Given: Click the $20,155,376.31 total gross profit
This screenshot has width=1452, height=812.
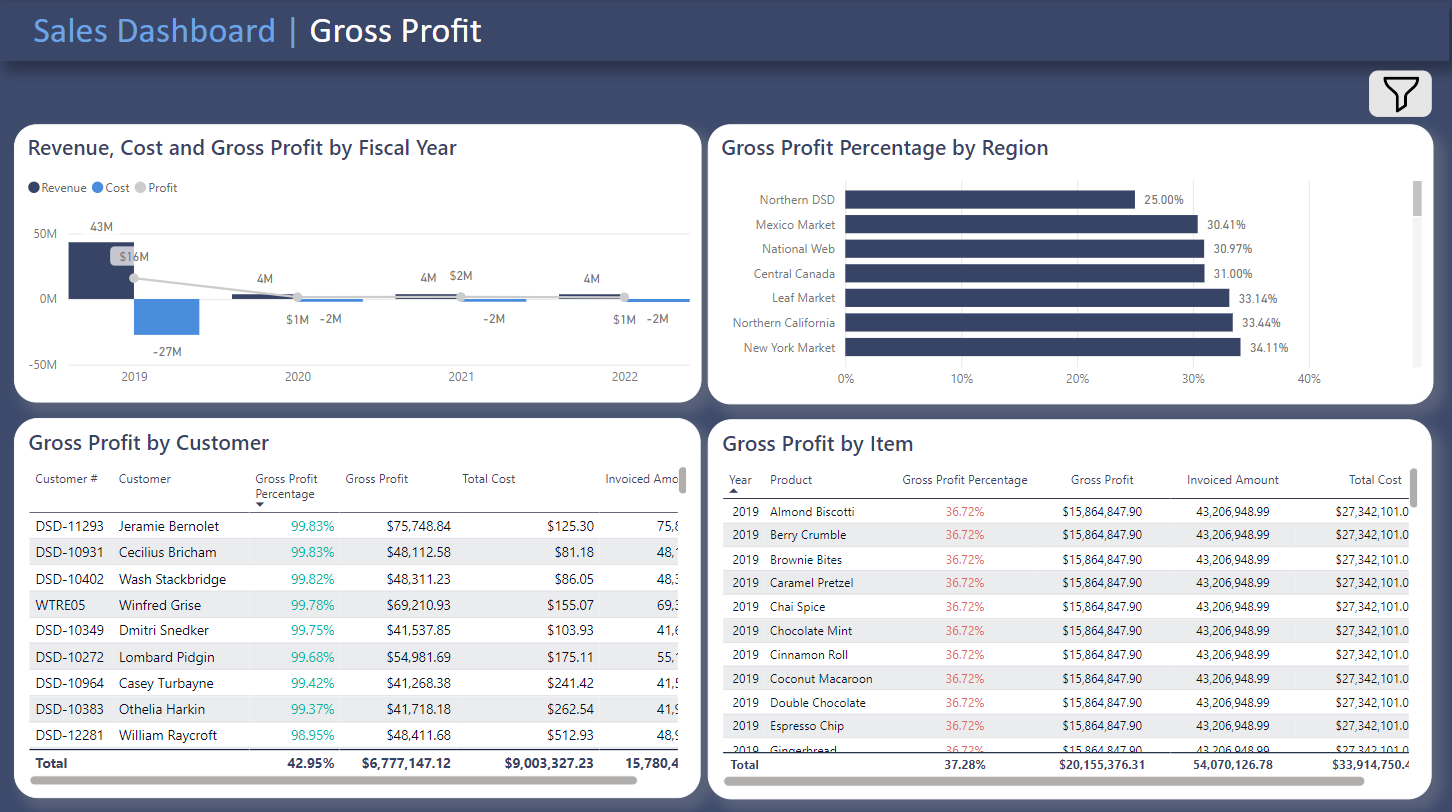Looking at the screenshot, I should [1101, 764].
